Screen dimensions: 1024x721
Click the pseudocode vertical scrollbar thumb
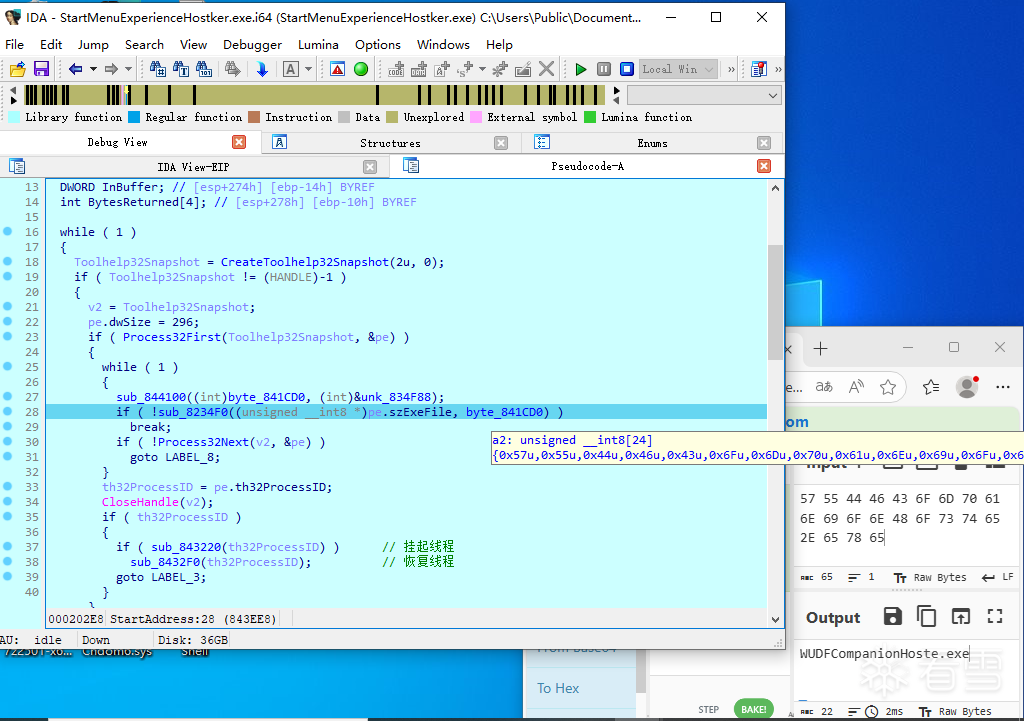click(775, 300)
